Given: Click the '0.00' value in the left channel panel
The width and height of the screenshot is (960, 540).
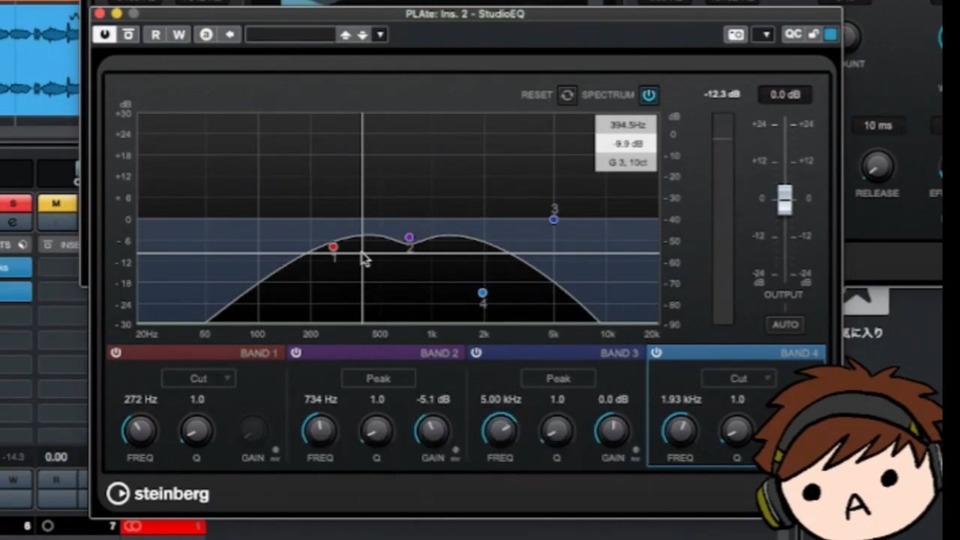Looking at the screenshot, I should [56, 457].
